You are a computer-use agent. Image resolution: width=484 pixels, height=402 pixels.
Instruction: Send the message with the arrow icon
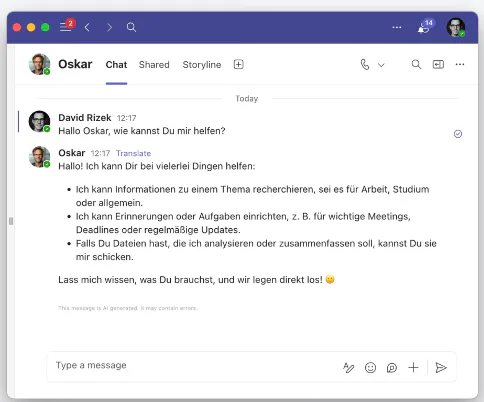click(441, 368)
